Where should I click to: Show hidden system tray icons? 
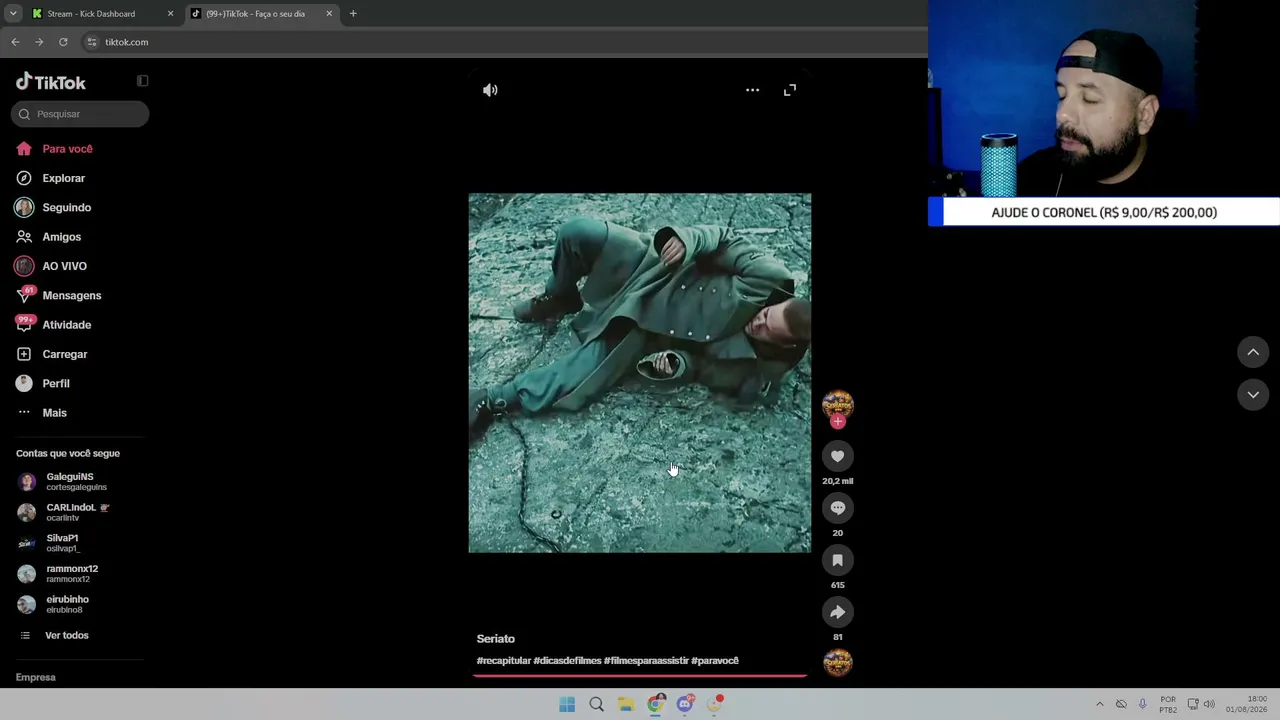coord(1100,704)
